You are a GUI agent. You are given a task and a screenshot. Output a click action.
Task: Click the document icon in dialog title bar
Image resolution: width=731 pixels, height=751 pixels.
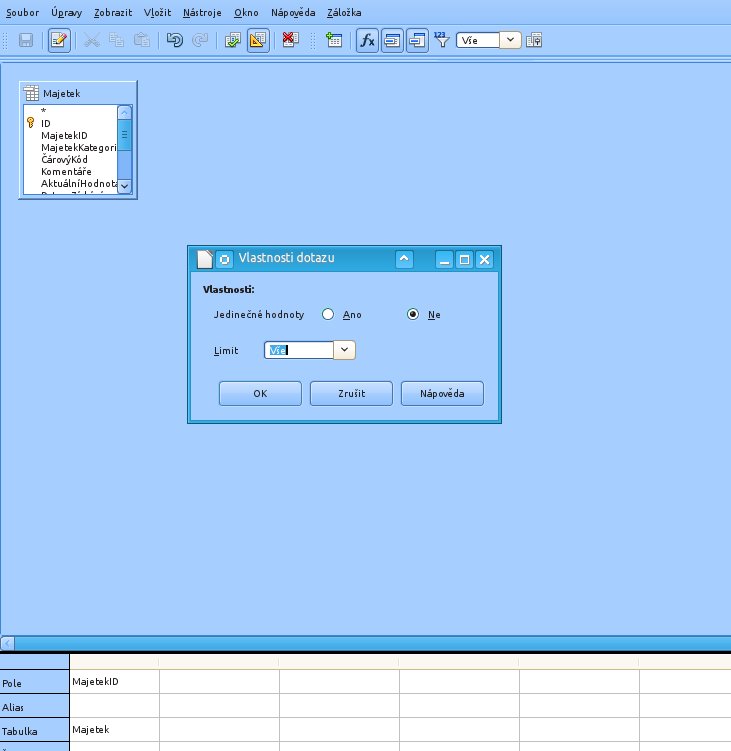[205, 259]
